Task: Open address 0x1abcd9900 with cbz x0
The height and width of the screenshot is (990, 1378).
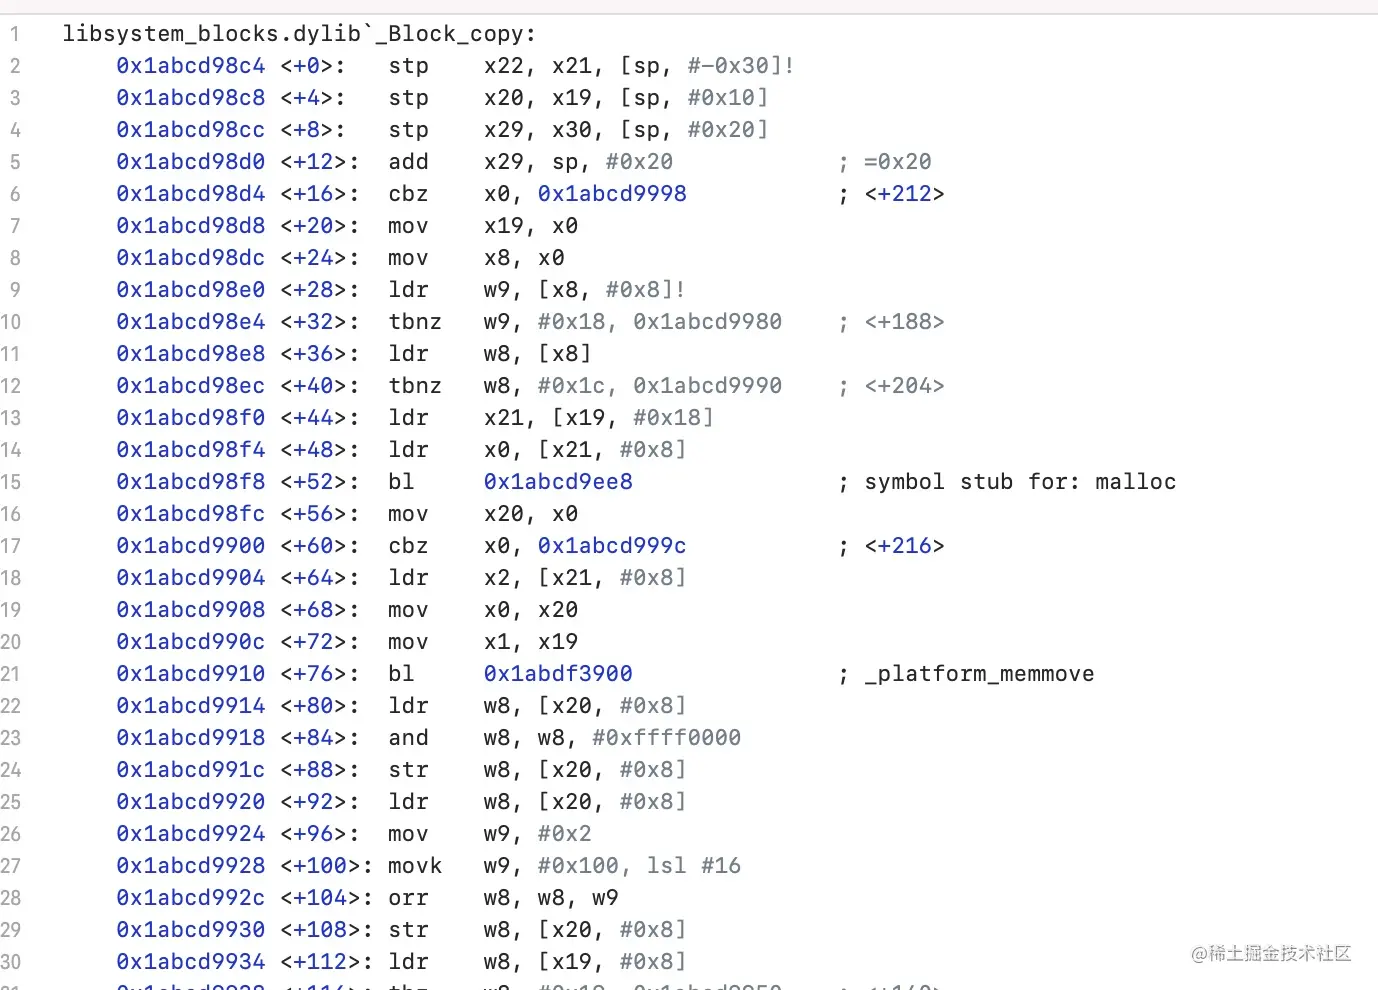Action: (x=190, y=545)
